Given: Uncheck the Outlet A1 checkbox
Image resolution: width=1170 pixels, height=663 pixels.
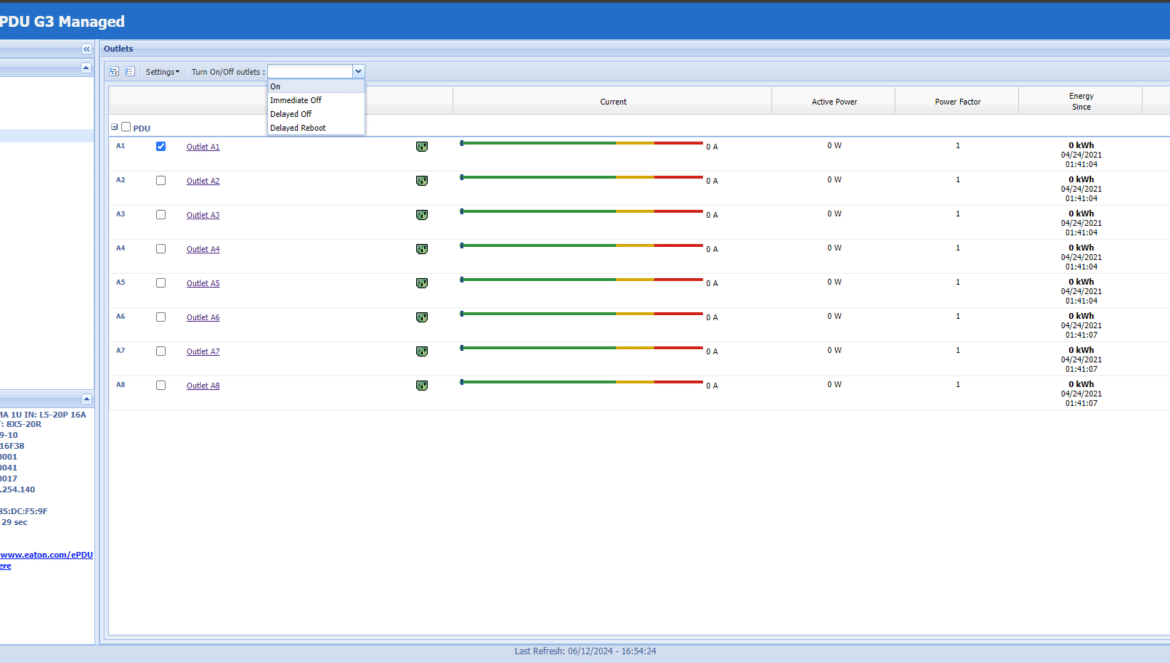Looking at the screenshot, I should [x=160, y=146].
